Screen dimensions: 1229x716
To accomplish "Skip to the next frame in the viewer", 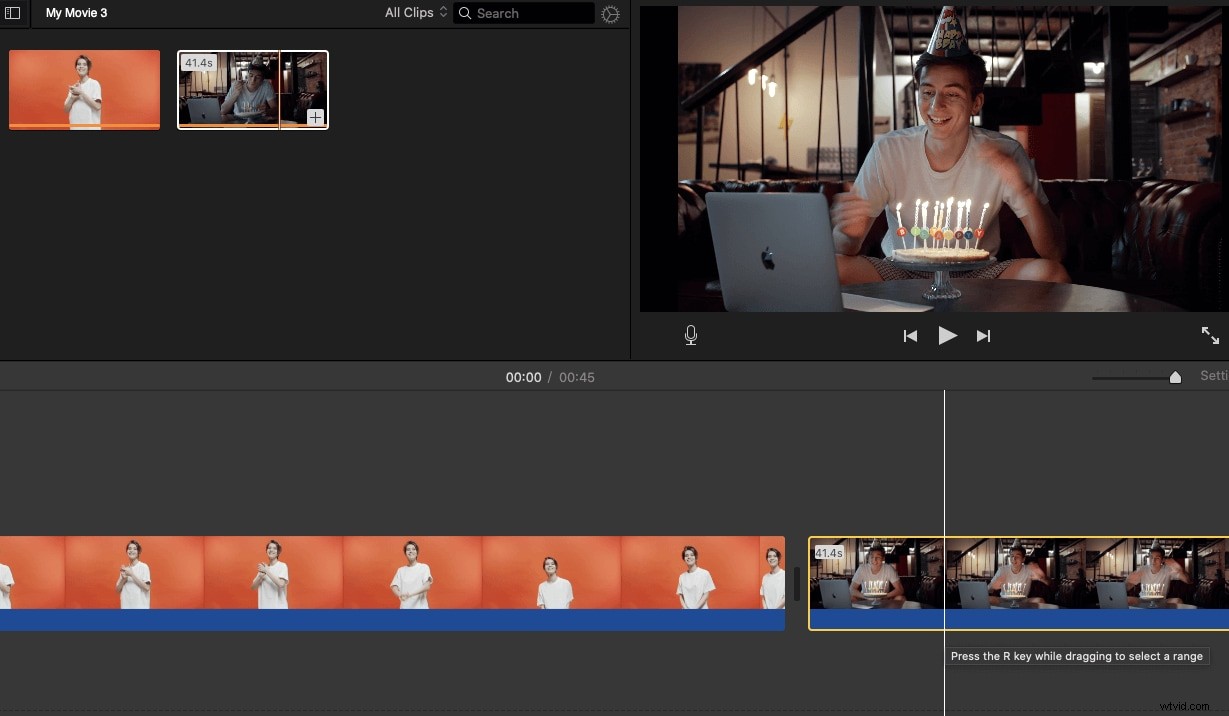I will click(x=983, y=335).
